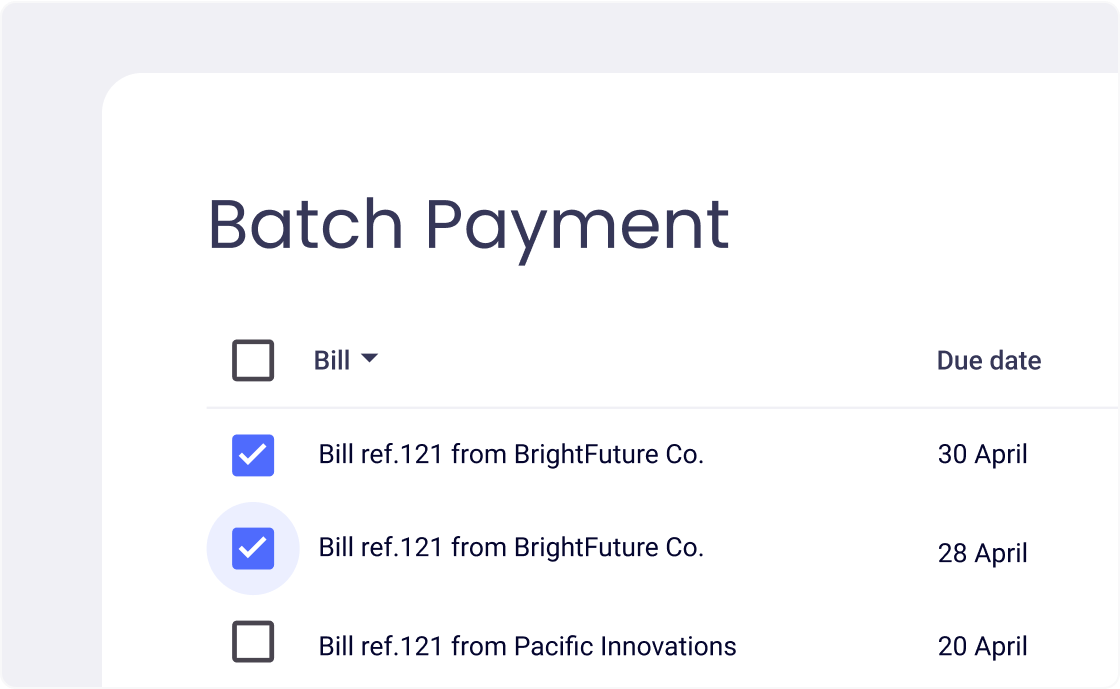Click the Due date column header
This screenshot has height=689, width=1120.
click(x=988, y=361)
